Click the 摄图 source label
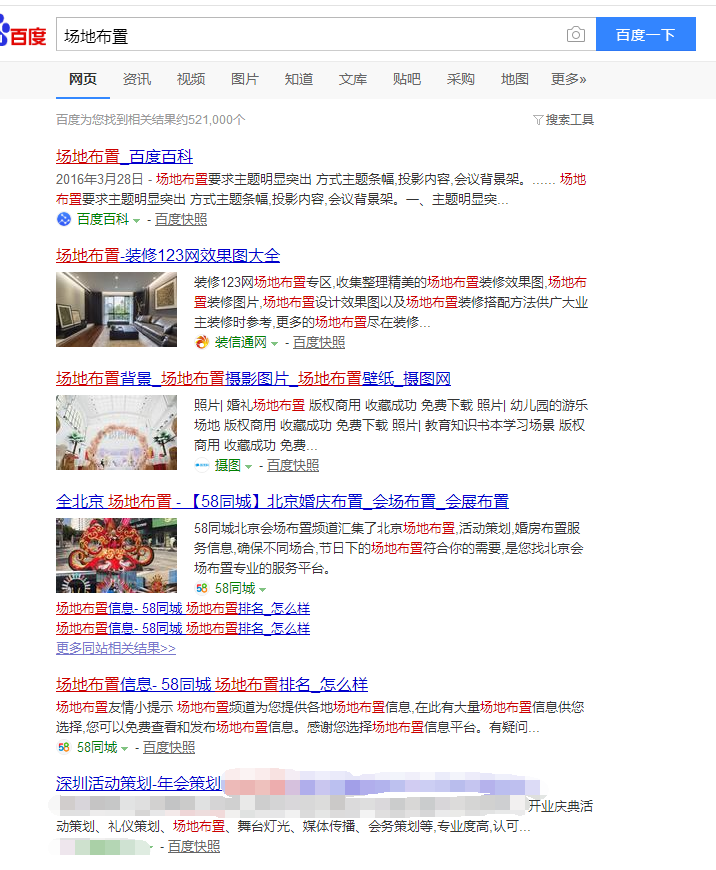 [228, 466]
